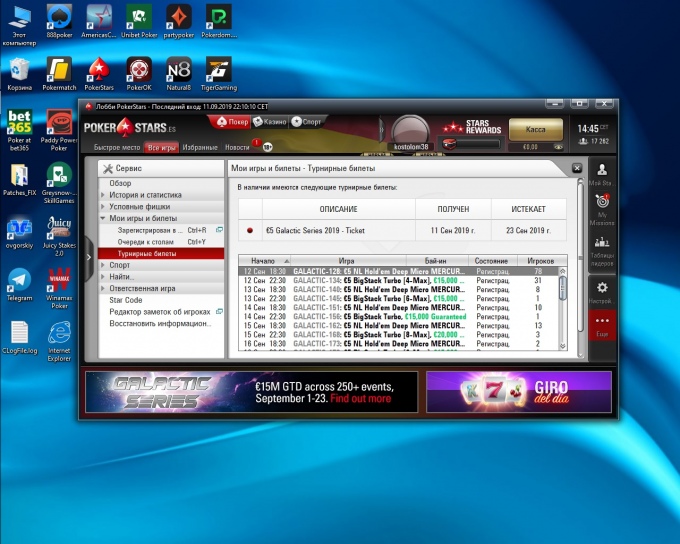Switch to Покер product tab
The height and width of the screenshot is (544, 680).
coord(233,122)
